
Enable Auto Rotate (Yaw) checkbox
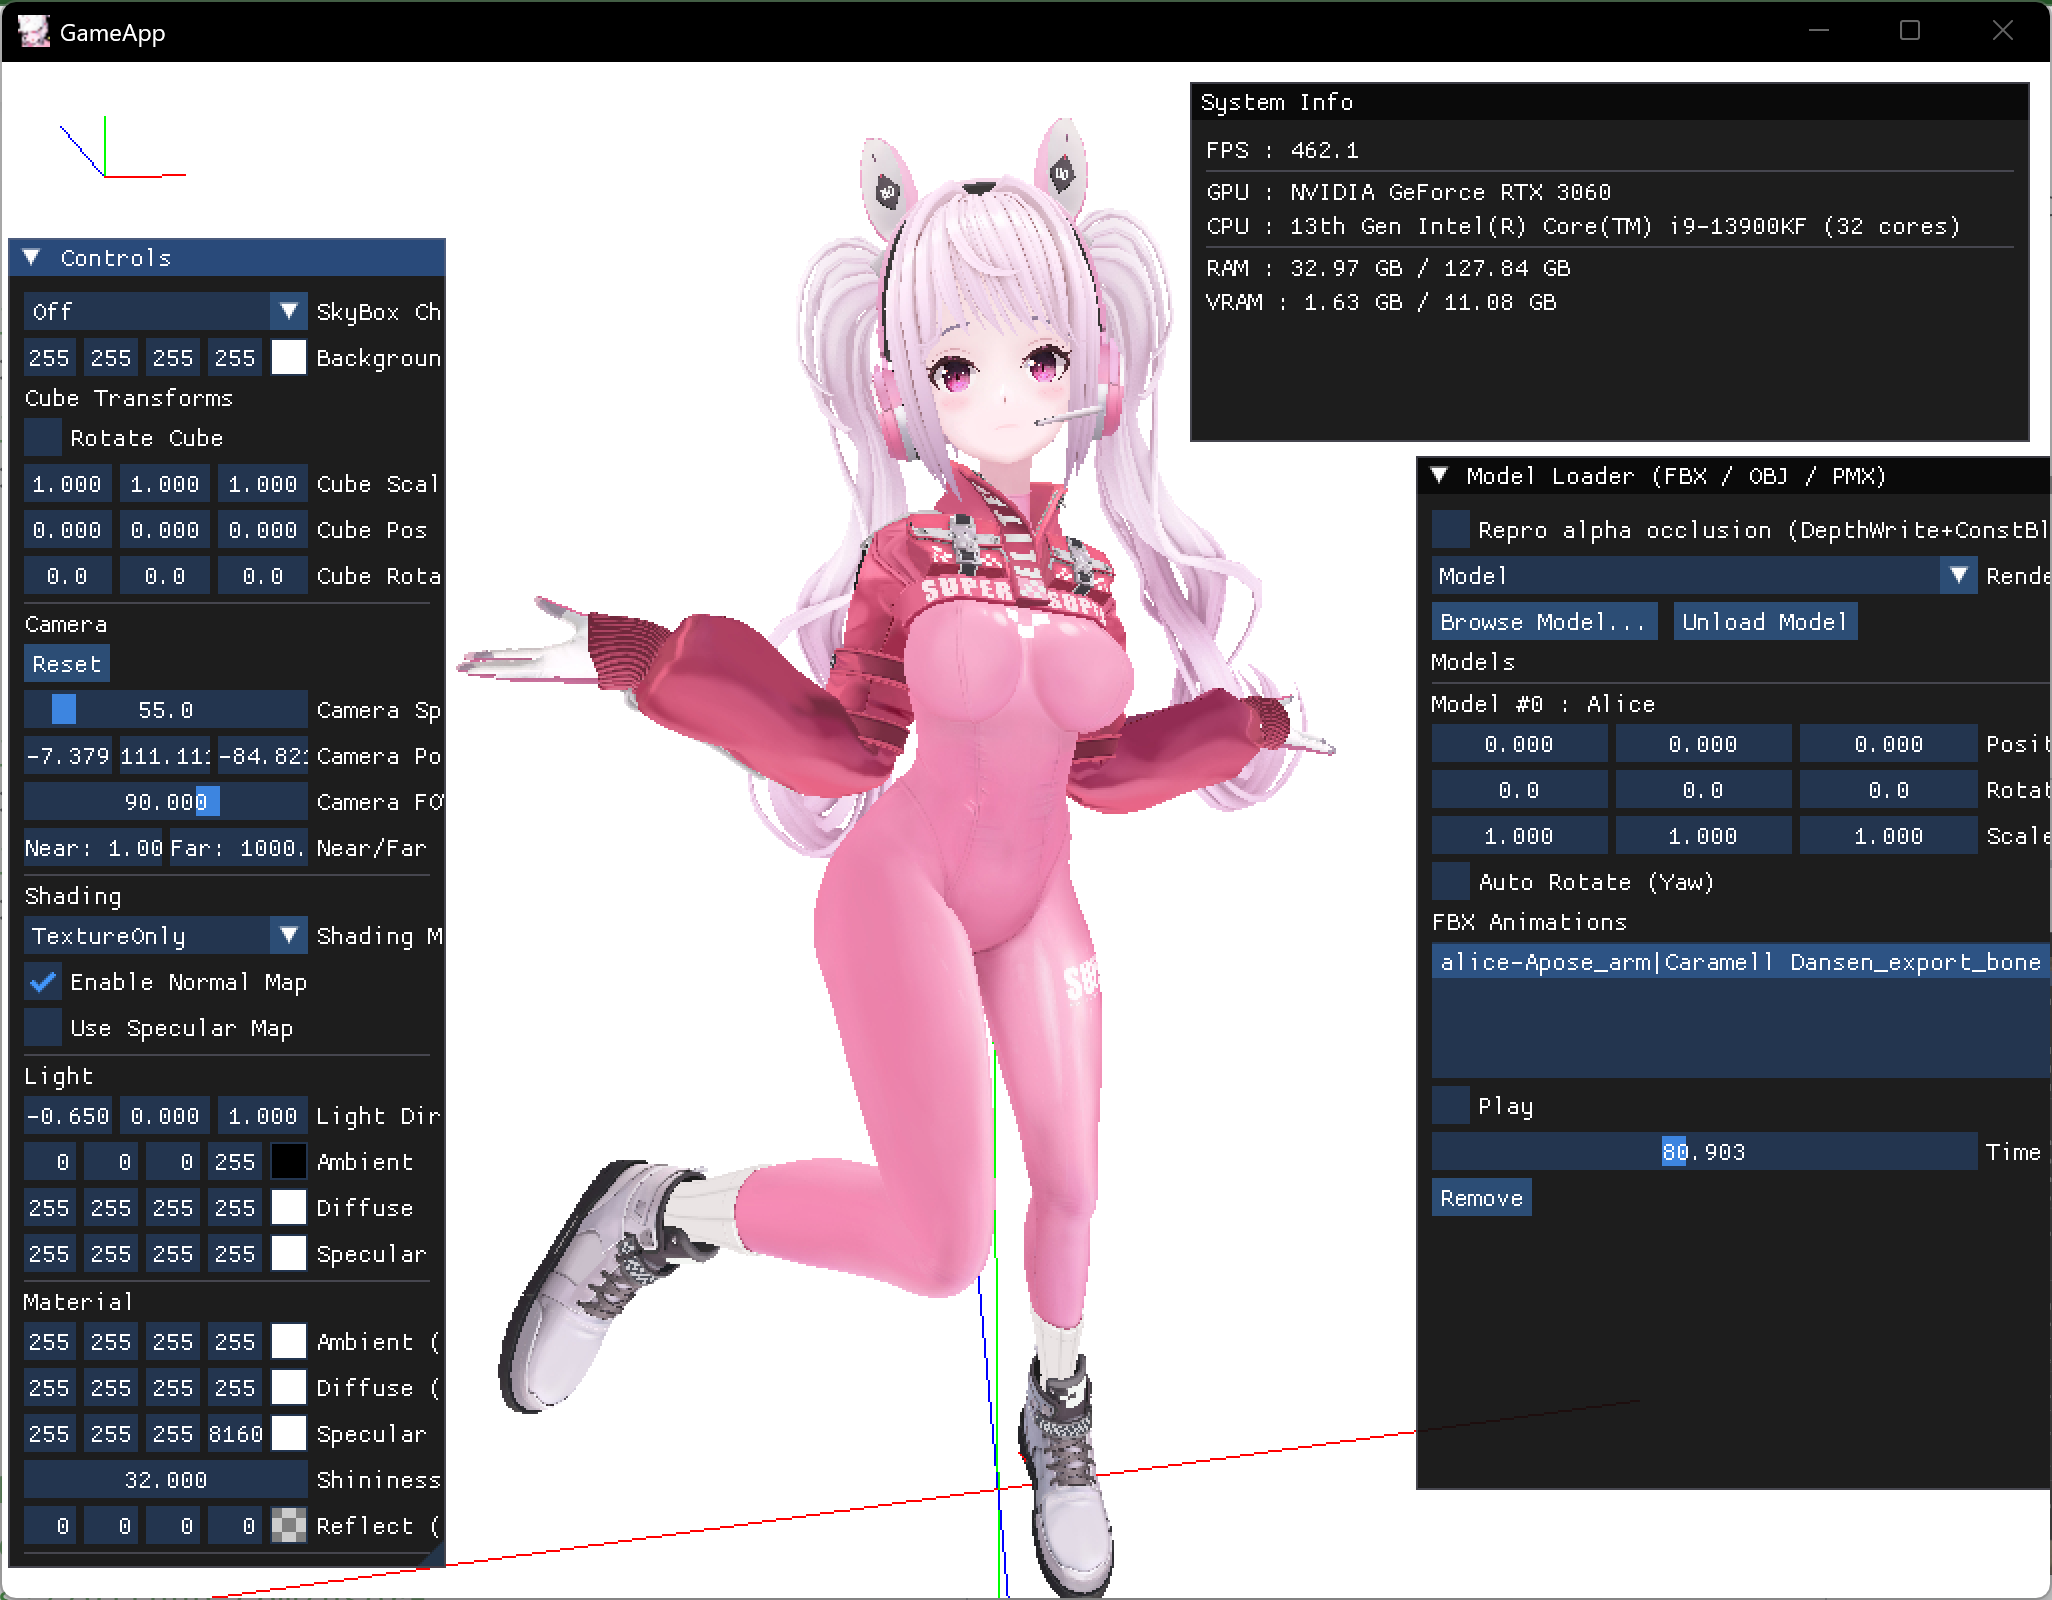tap(1451, 882)
